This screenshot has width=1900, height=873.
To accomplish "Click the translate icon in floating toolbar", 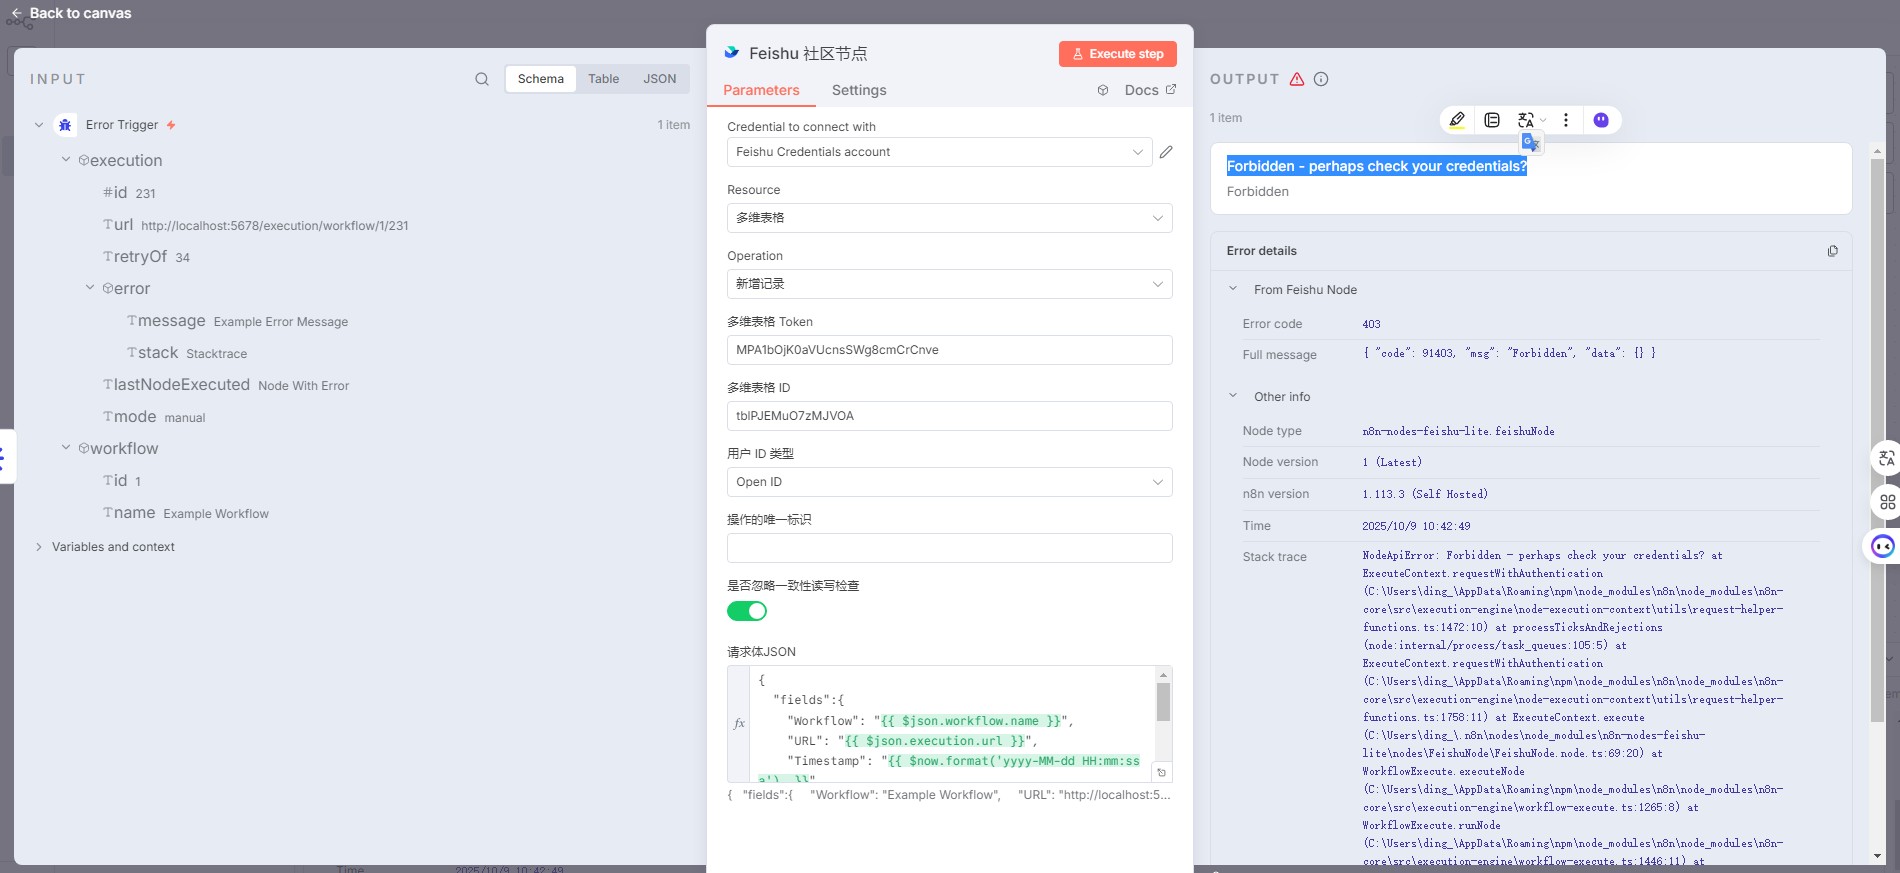I will [x=1526, y=120].
